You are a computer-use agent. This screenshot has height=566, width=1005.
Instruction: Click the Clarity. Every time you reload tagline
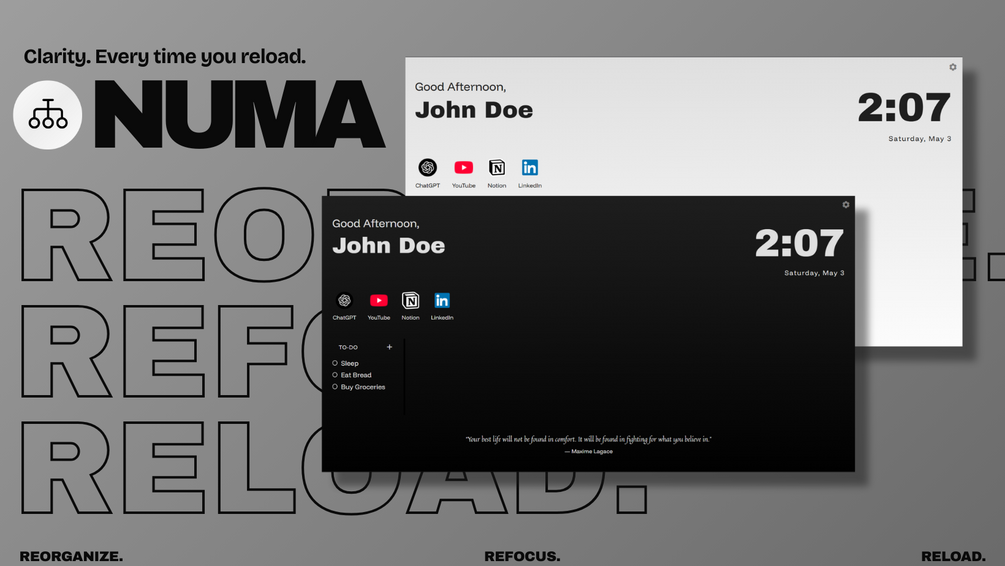tap(165, 56)
